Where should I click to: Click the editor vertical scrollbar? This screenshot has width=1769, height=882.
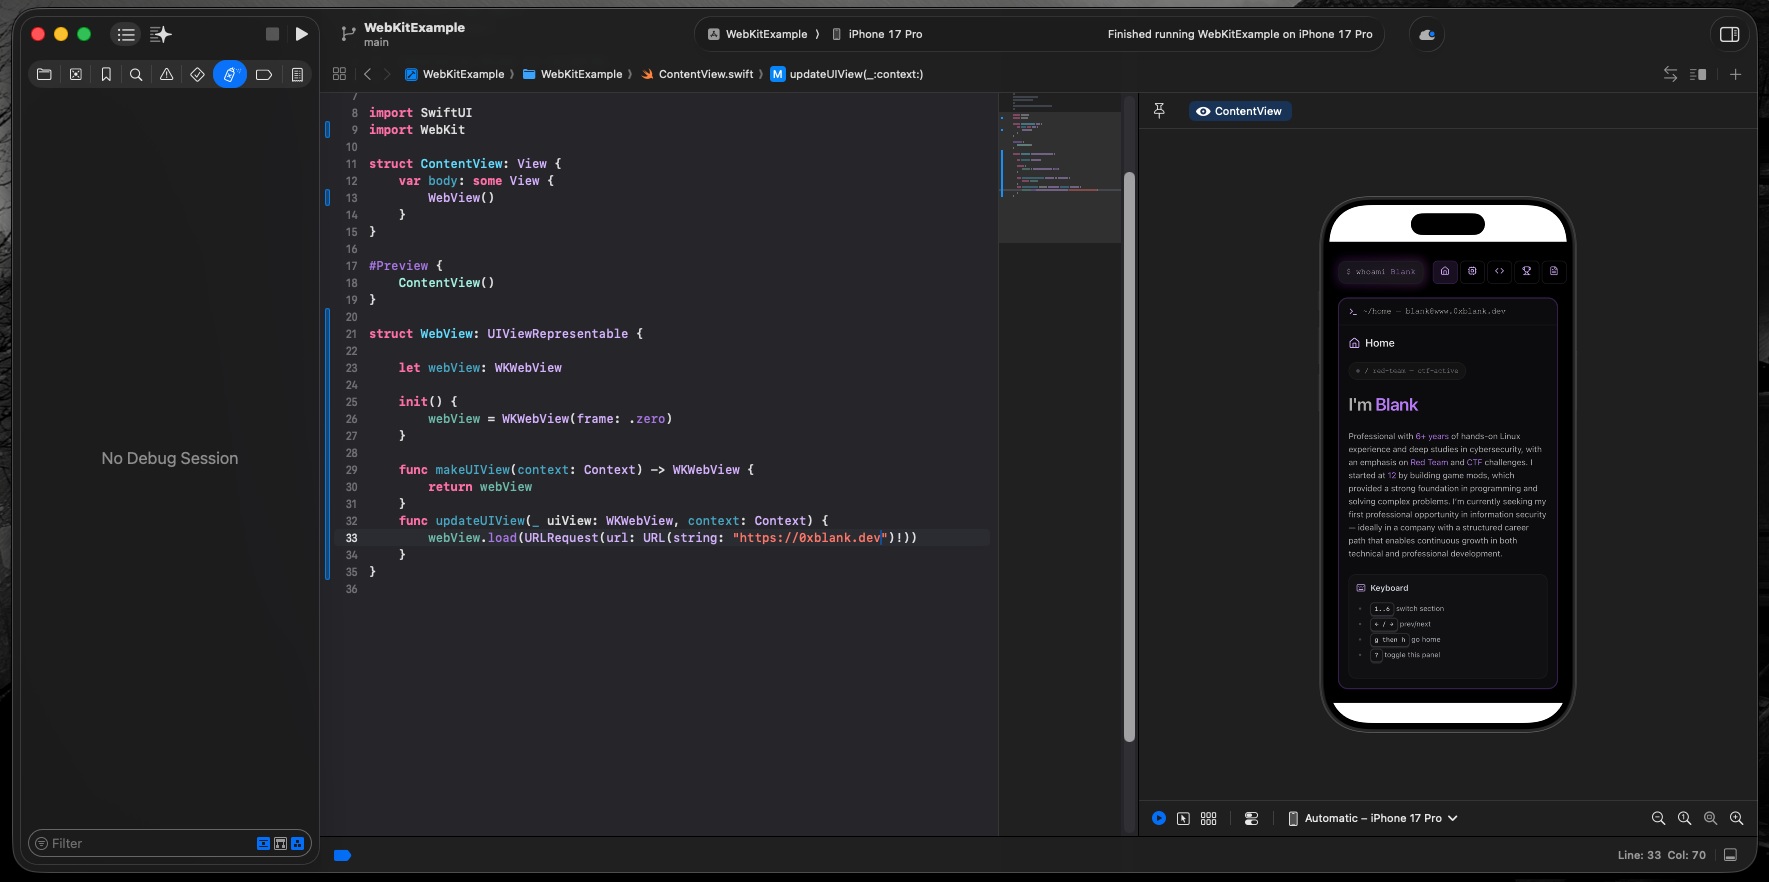coord(1129,456)
